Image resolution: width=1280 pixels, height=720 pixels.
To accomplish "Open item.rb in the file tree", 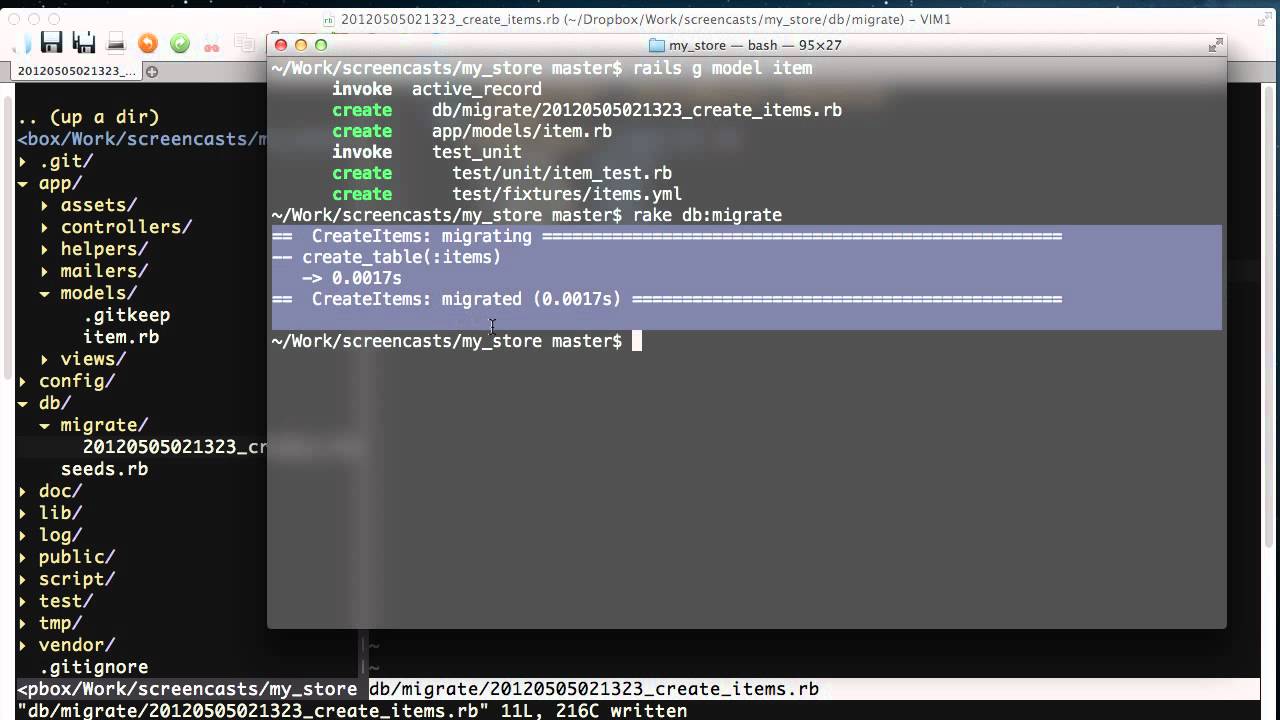I will click(121, 337).
